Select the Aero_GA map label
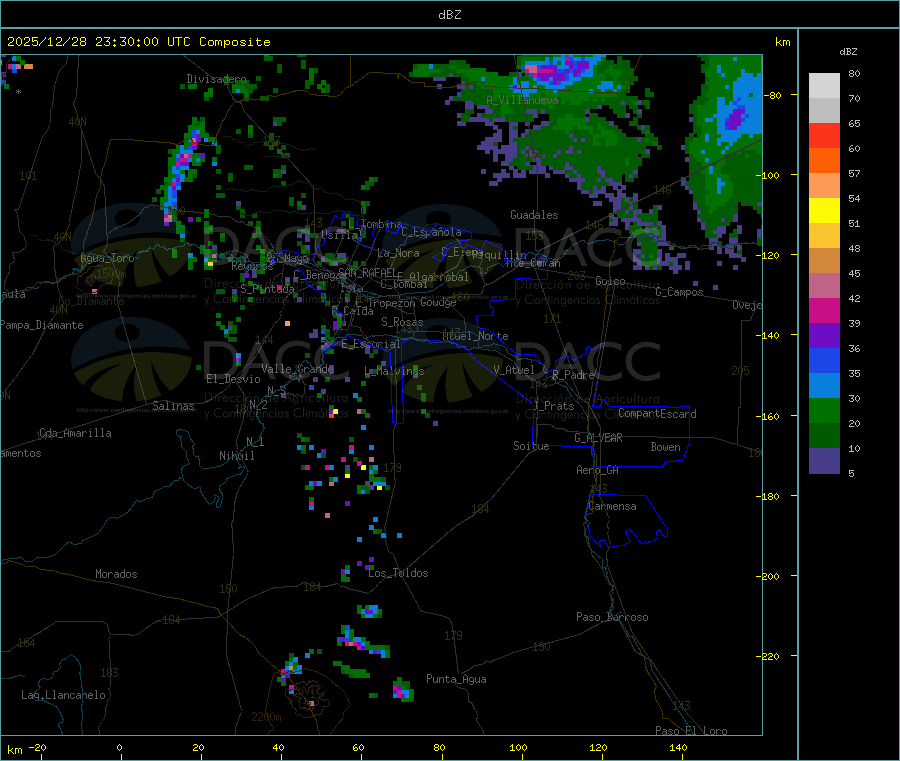900x761 pixels. 598,470
